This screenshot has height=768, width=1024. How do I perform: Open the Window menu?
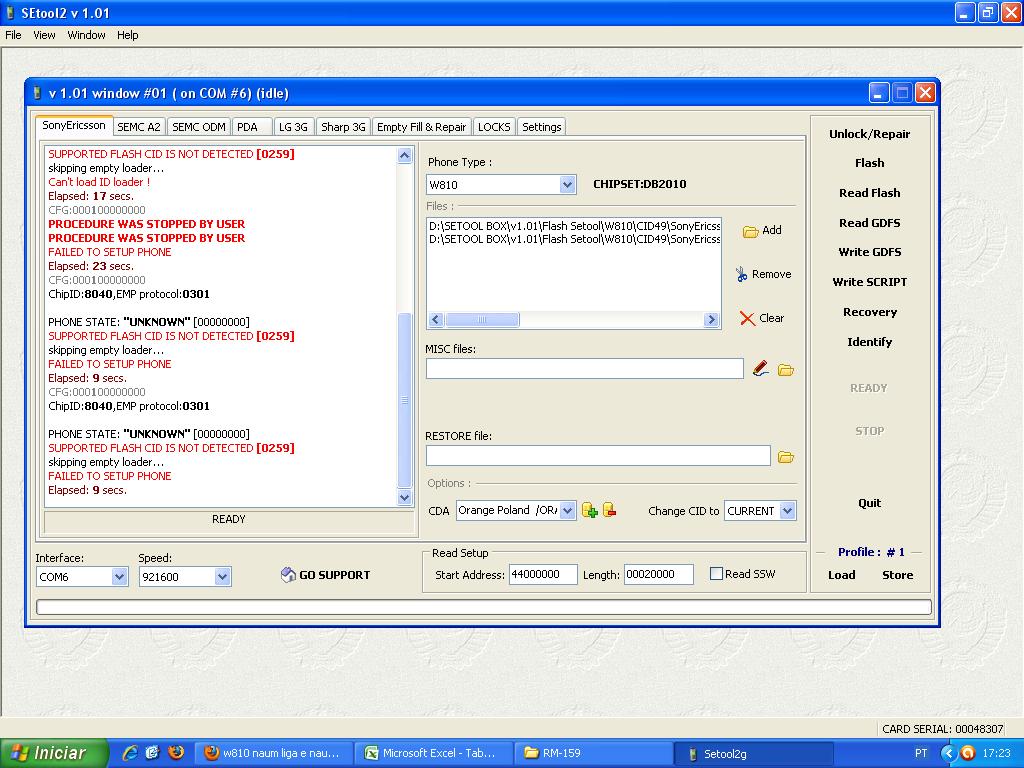point(86,35)
